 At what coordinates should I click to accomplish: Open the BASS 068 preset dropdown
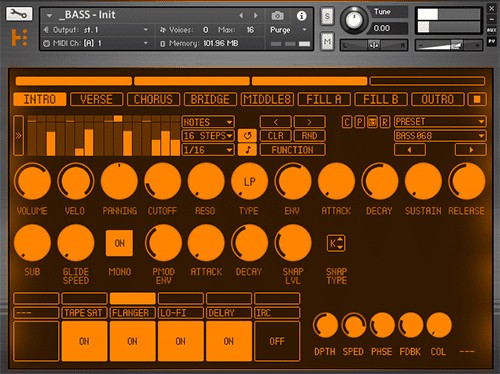(440, 136)
